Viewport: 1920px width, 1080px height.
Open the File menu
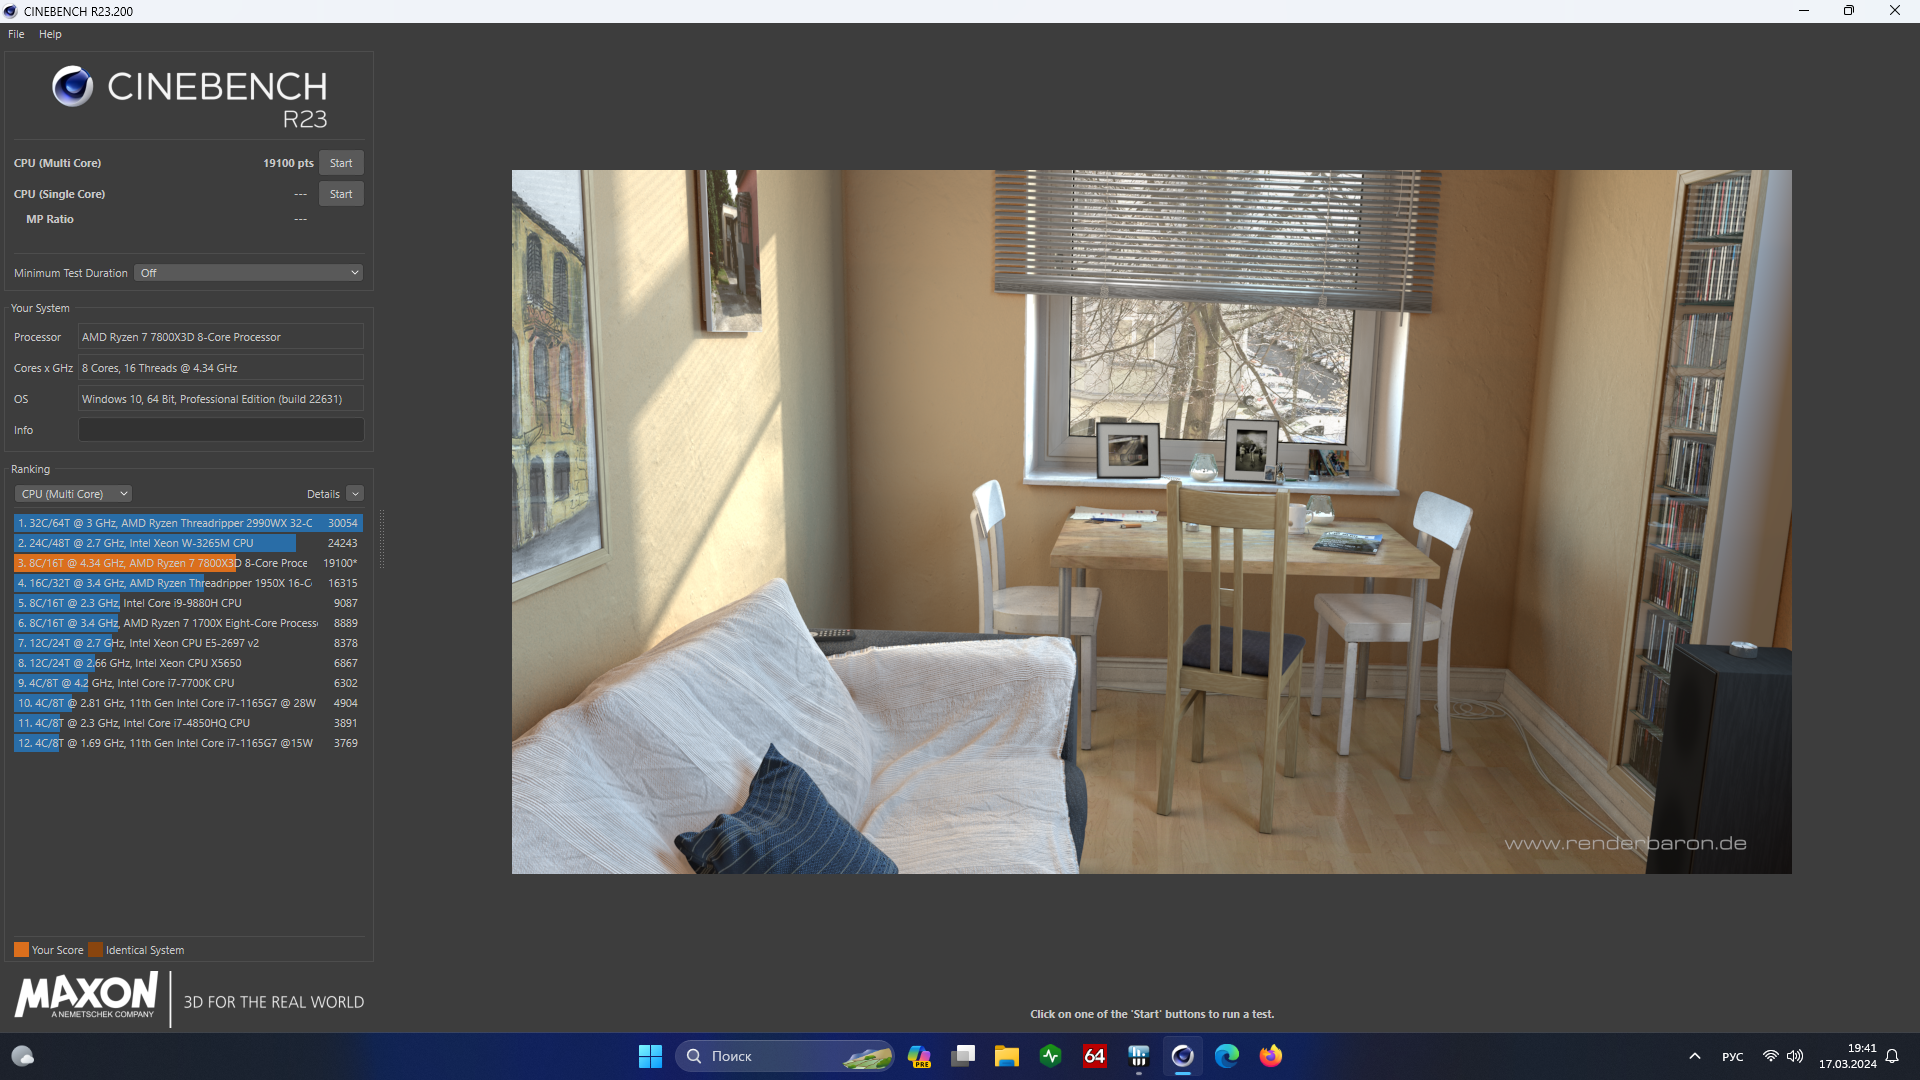(16, 34)
